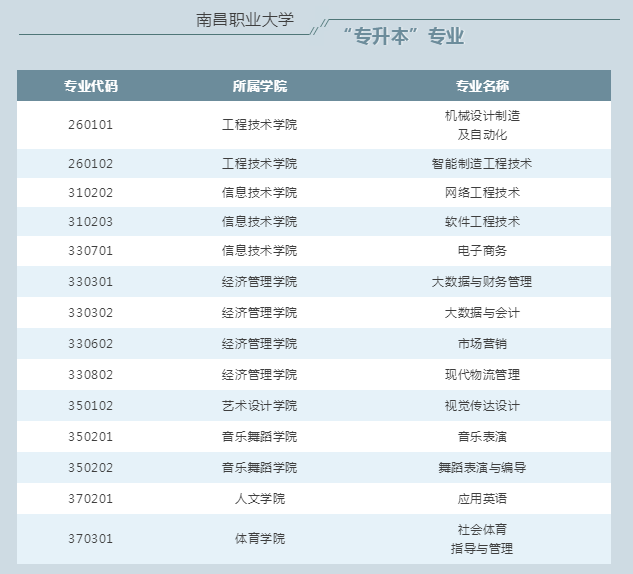The width and height of the screenshot is (633, 574).
Task: Select the 智能制造工程技术 cell
Action: pos(482,163)
